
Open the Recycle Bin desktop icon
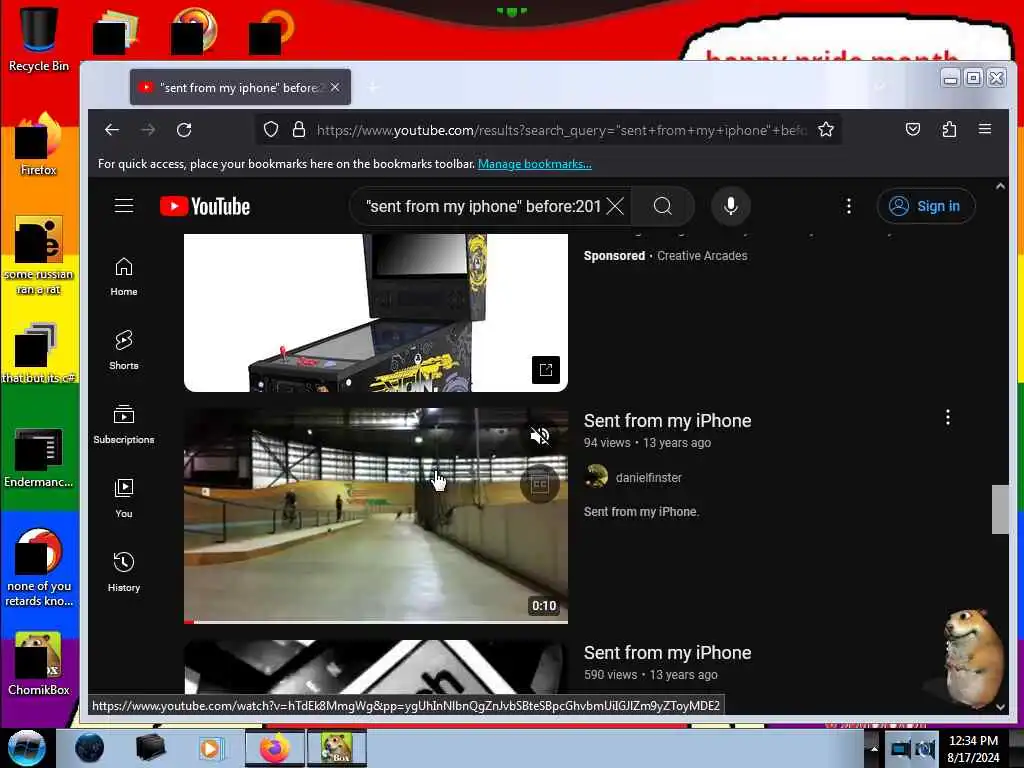pyautogui.click(x=39, y=40)
